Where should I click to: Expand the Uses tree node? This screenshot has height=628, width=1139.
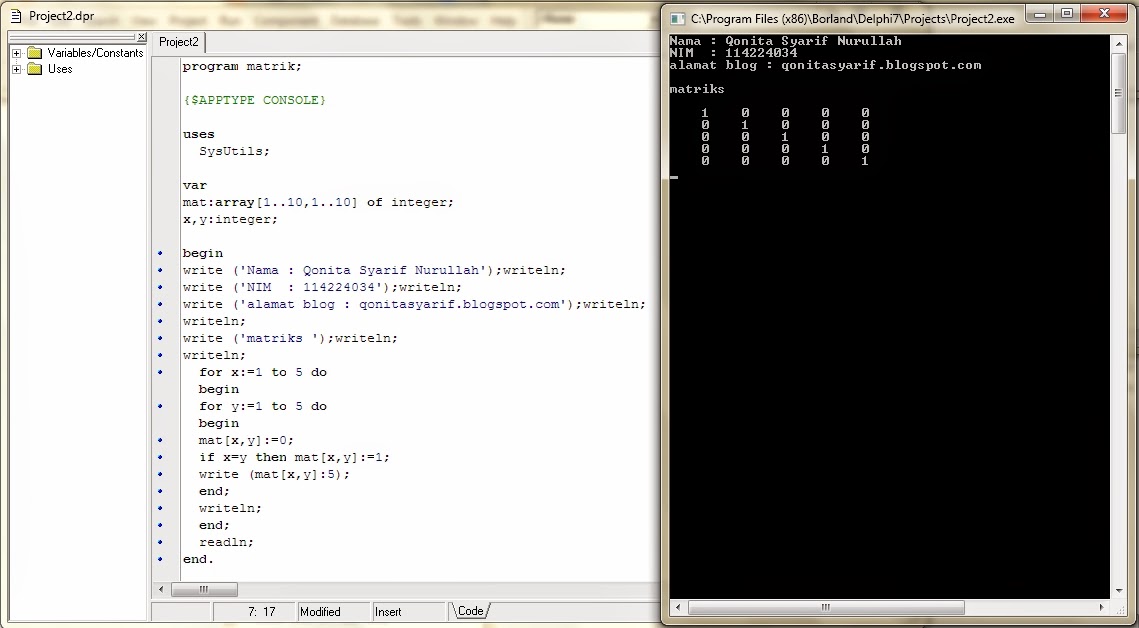point(16,69)
